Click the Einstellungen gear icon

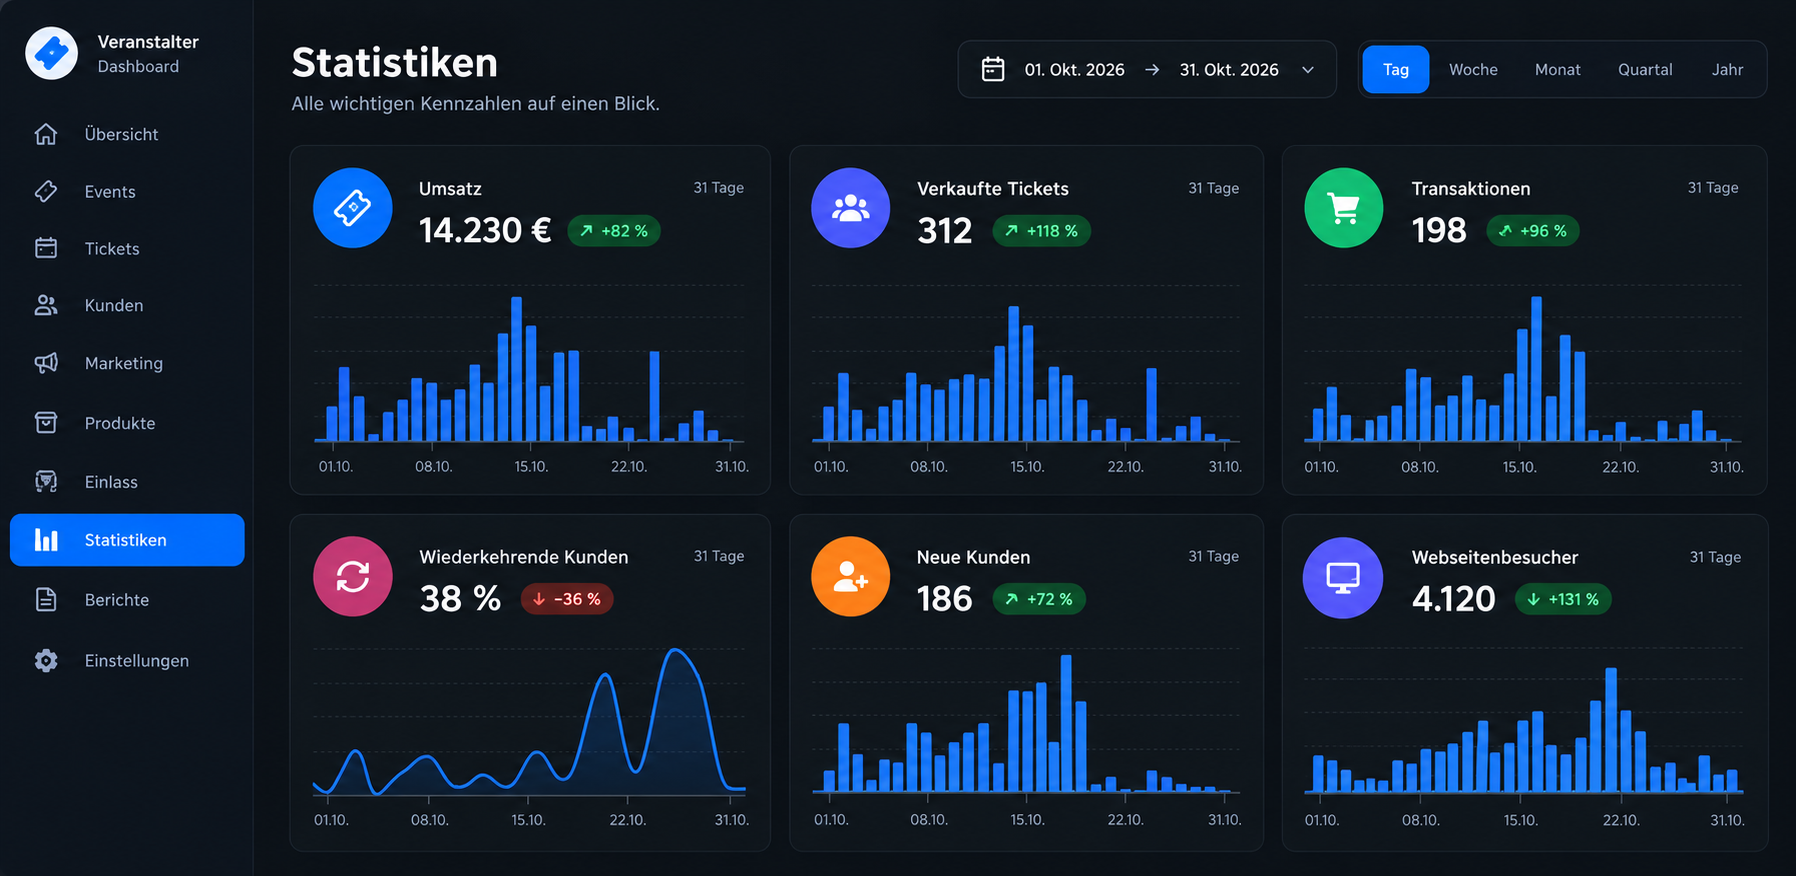(46, 660)
